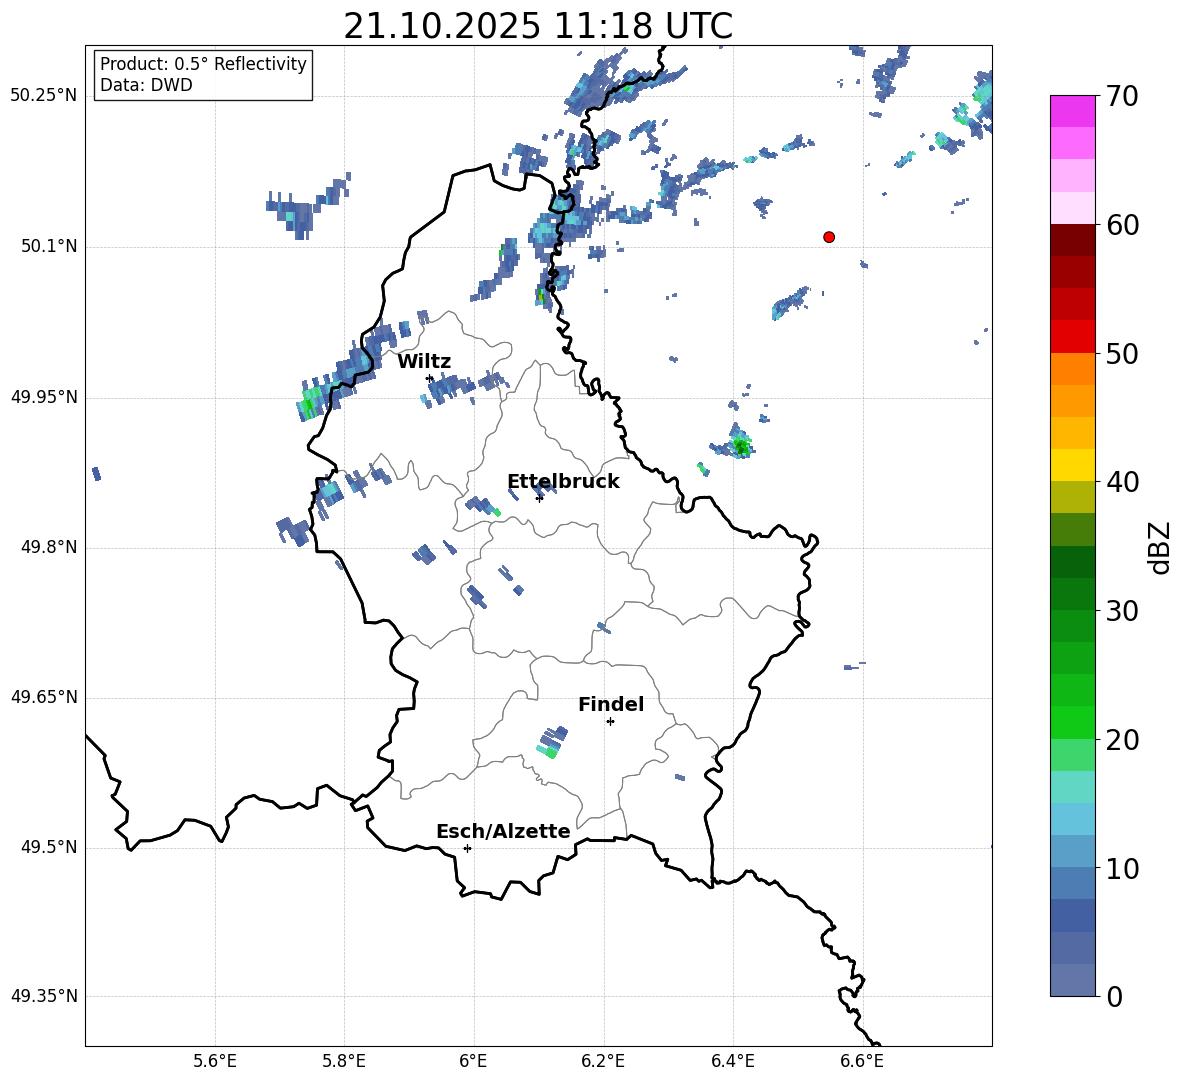Click the 49.65°N latitude label
This screenshot has height=1081, width=1184.
[x=45, y=696]
